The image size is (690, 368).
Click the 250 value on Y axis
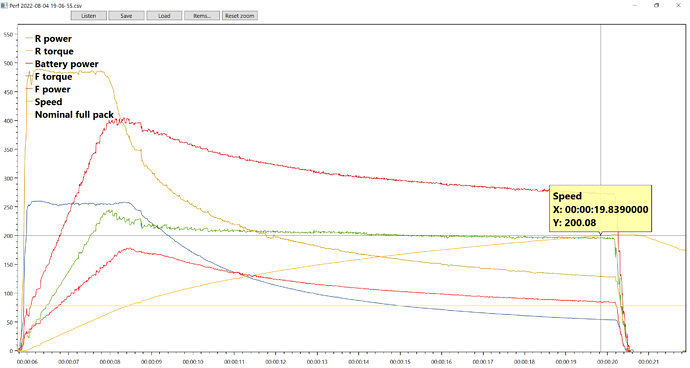tap(8, 207)
